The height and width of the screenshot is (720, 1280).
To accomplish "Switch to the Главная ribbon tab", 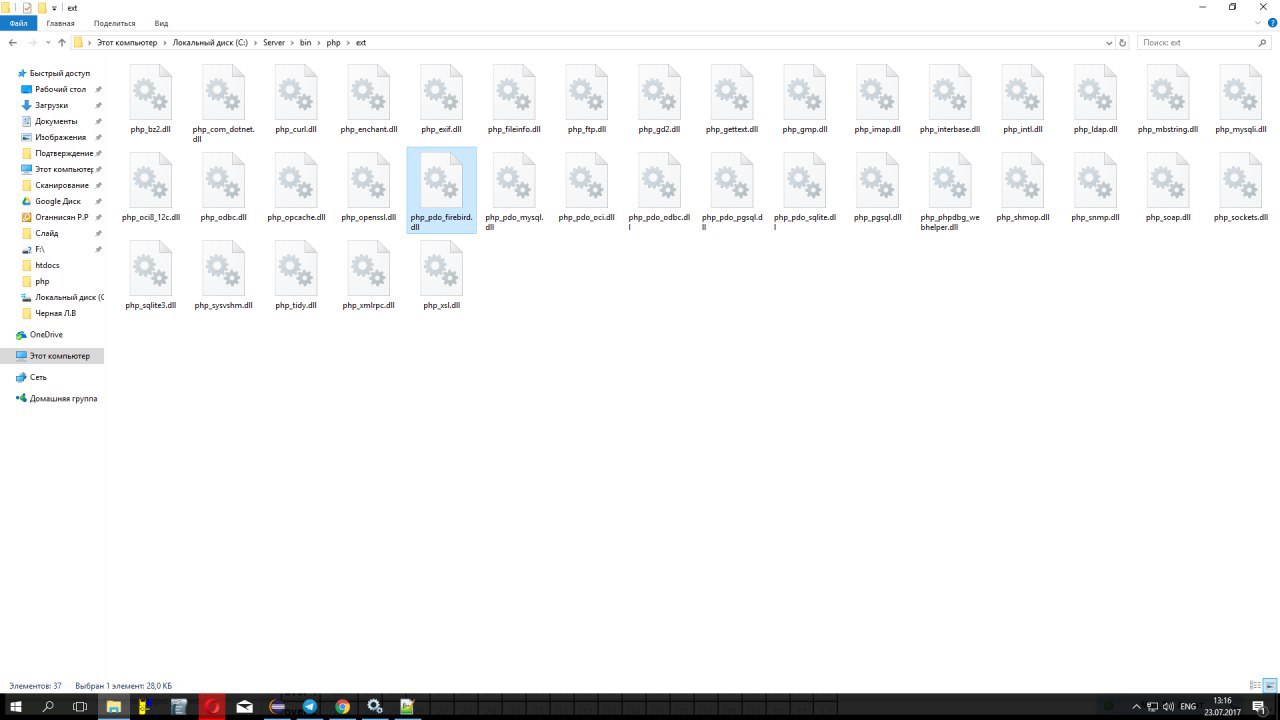I will pos(60,23).
